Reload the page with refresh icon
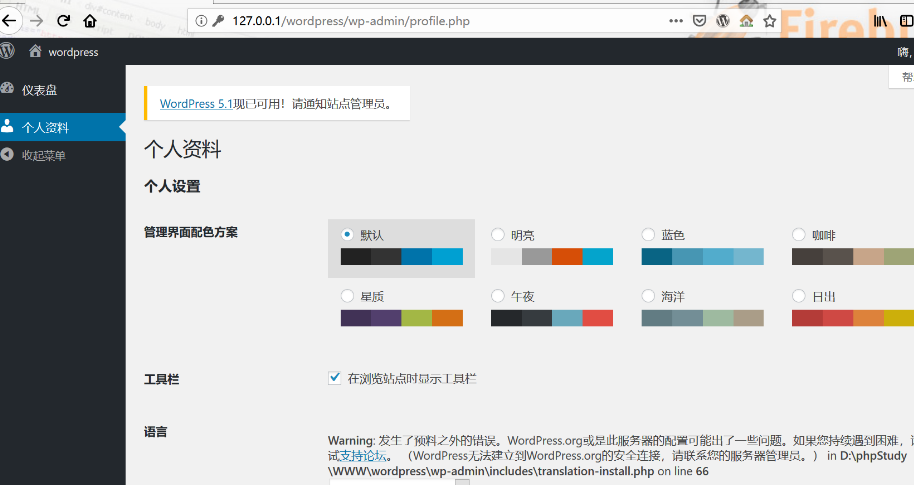 (64, 21)
